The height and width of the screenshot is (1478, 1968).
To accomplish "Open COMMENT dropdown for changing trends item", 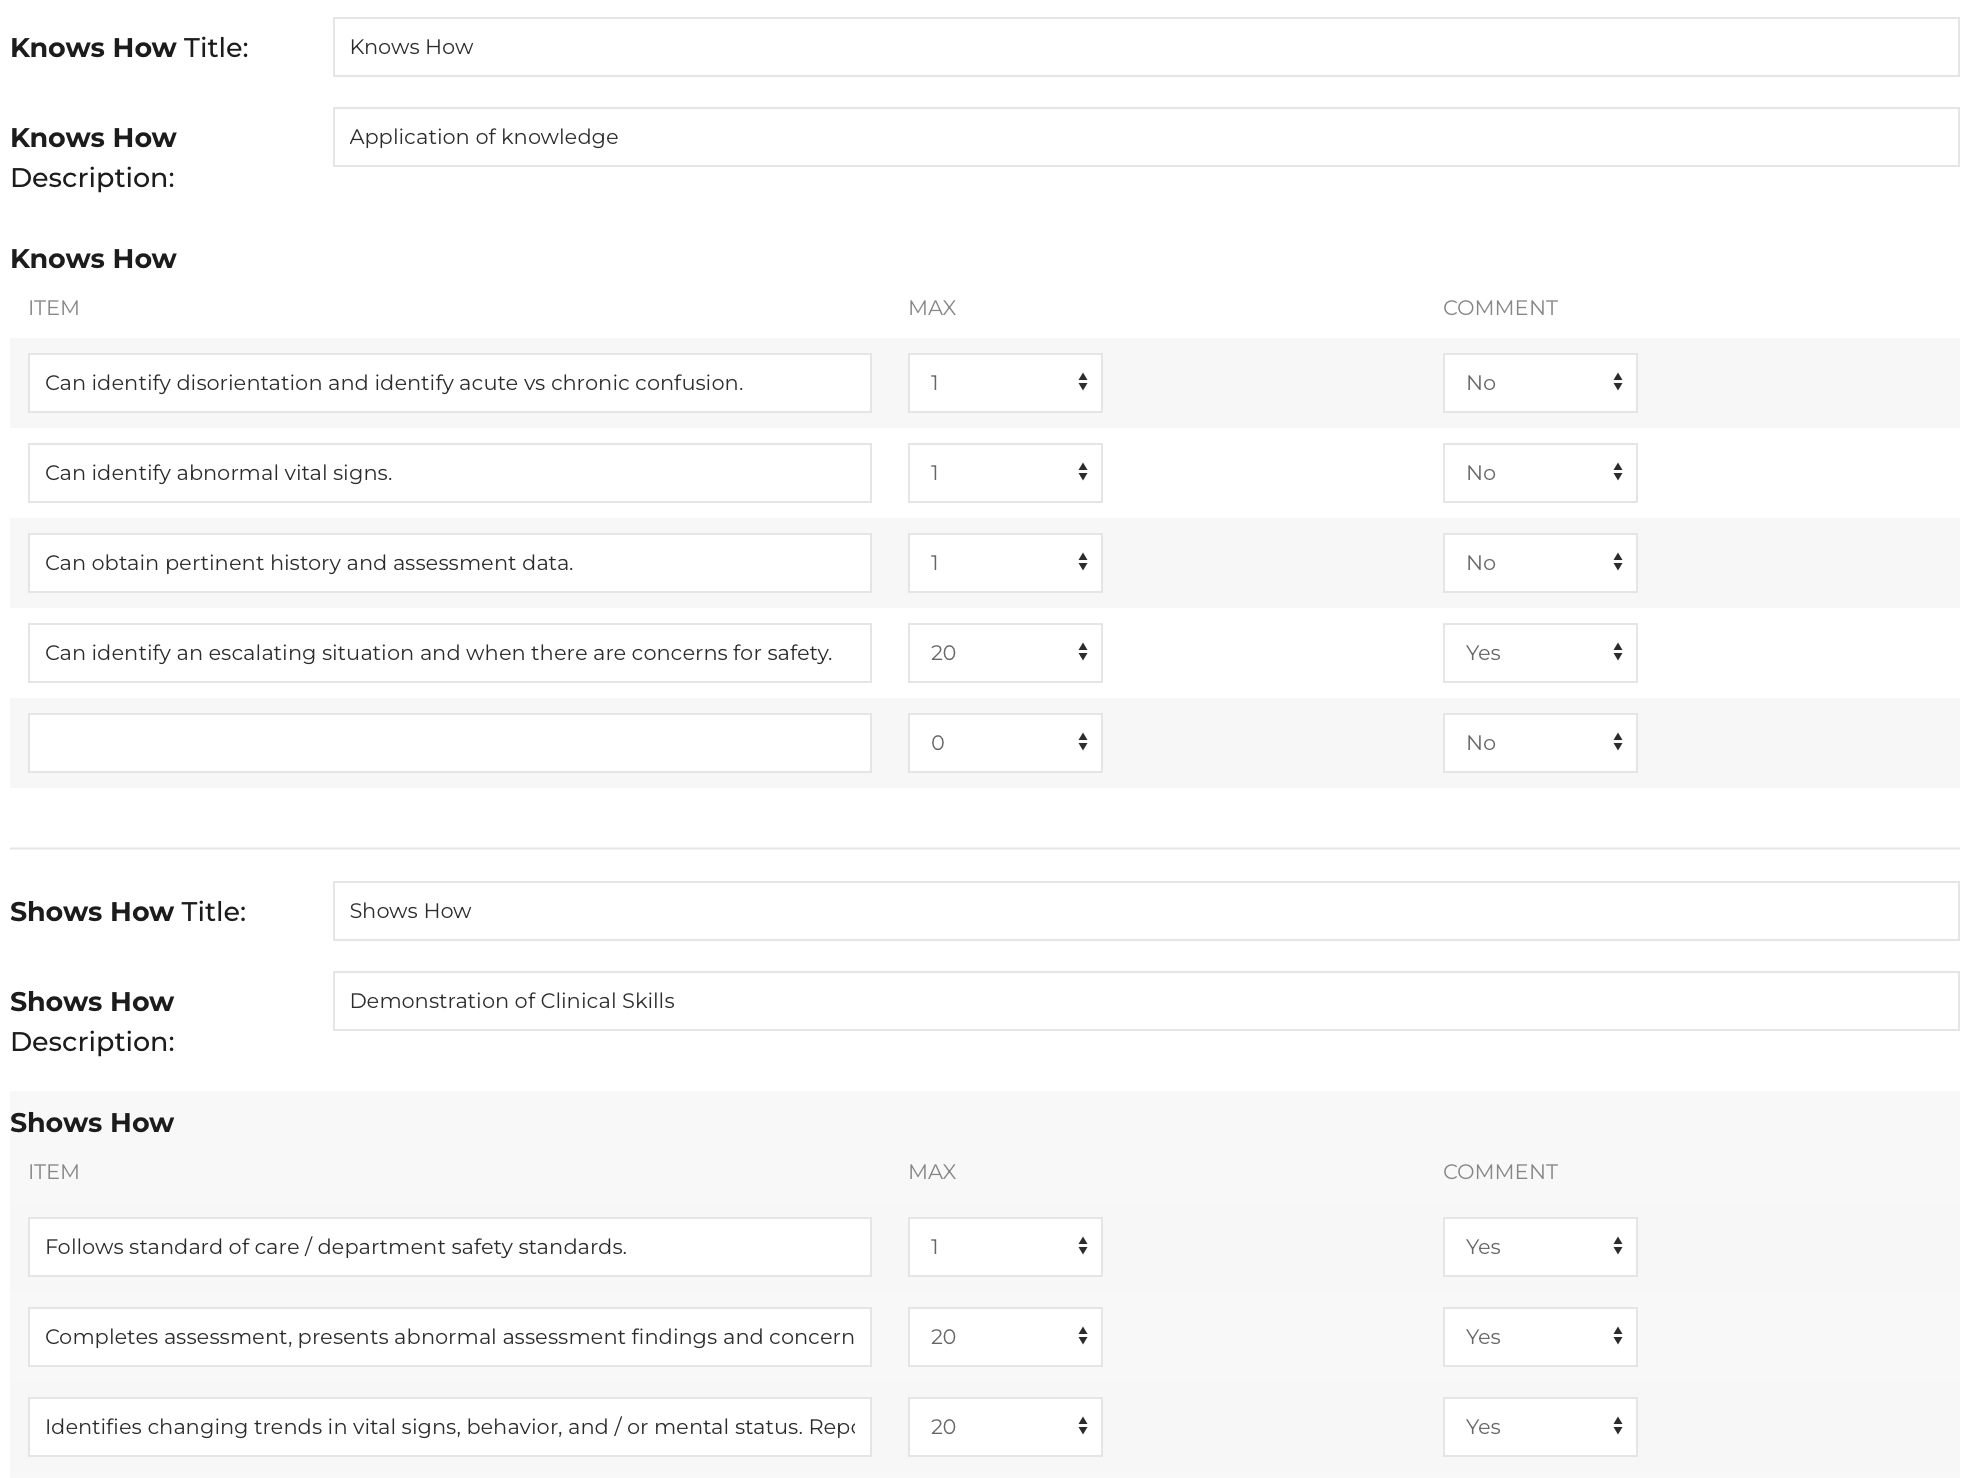I will coord(1540,1427).
